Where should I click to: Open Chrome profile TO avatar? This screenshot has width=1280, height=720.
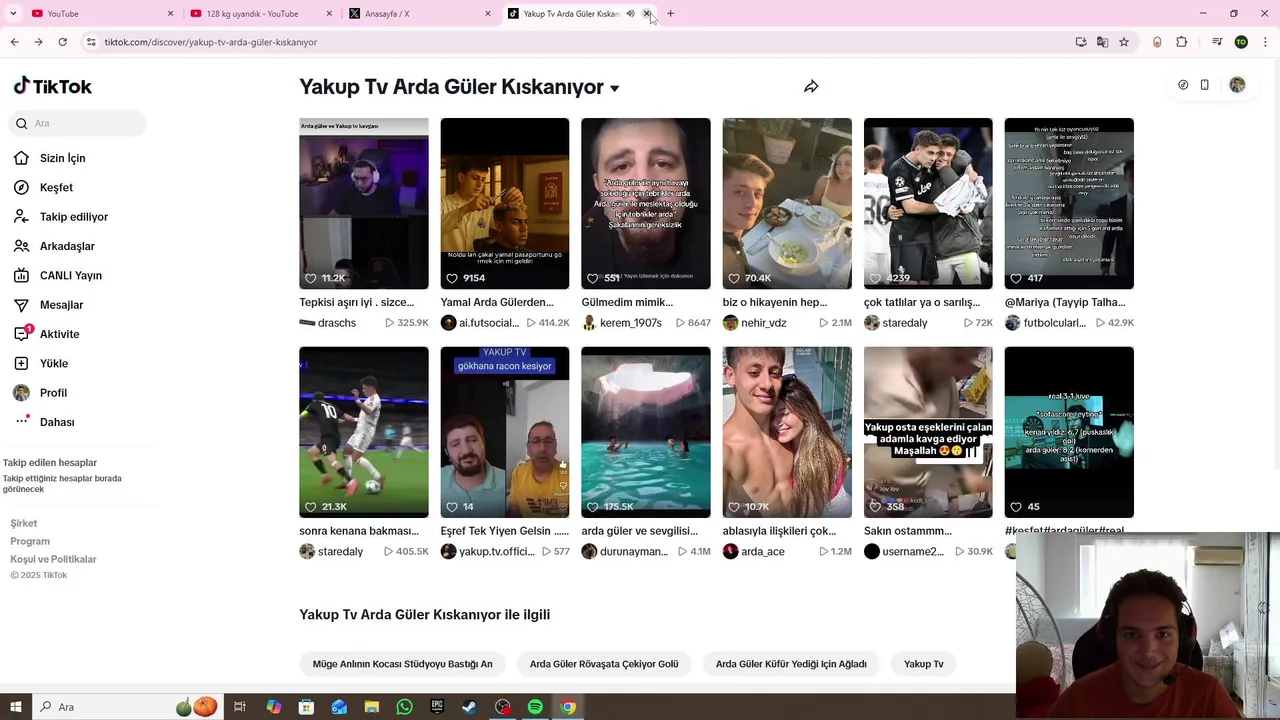1241,42
